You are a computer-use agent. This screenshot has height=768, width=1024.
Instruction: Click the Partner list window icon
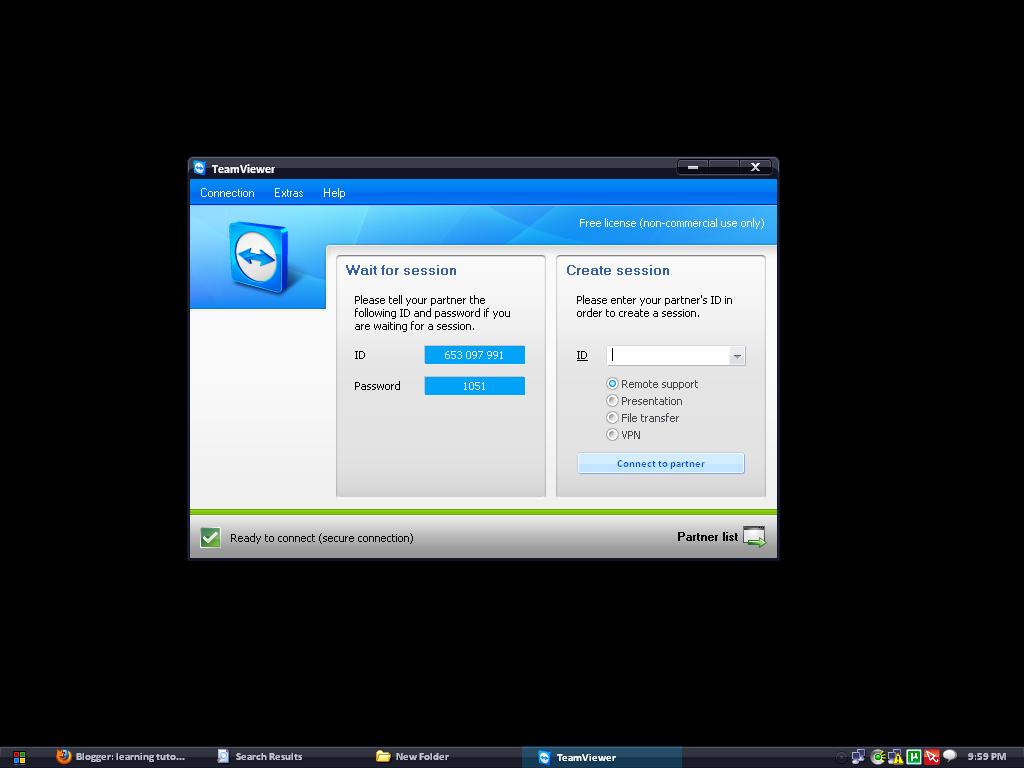pyautogui.click(x=754, y=537)
